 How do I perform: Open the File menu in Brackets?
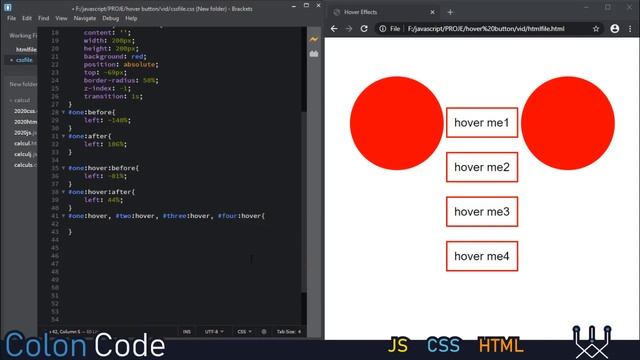11,18
